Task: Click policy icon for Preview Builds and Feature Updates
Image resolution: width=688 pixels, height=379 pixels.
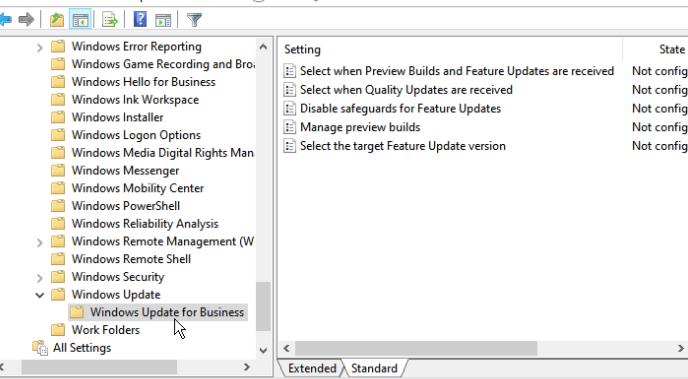Action: click(290, 71)
